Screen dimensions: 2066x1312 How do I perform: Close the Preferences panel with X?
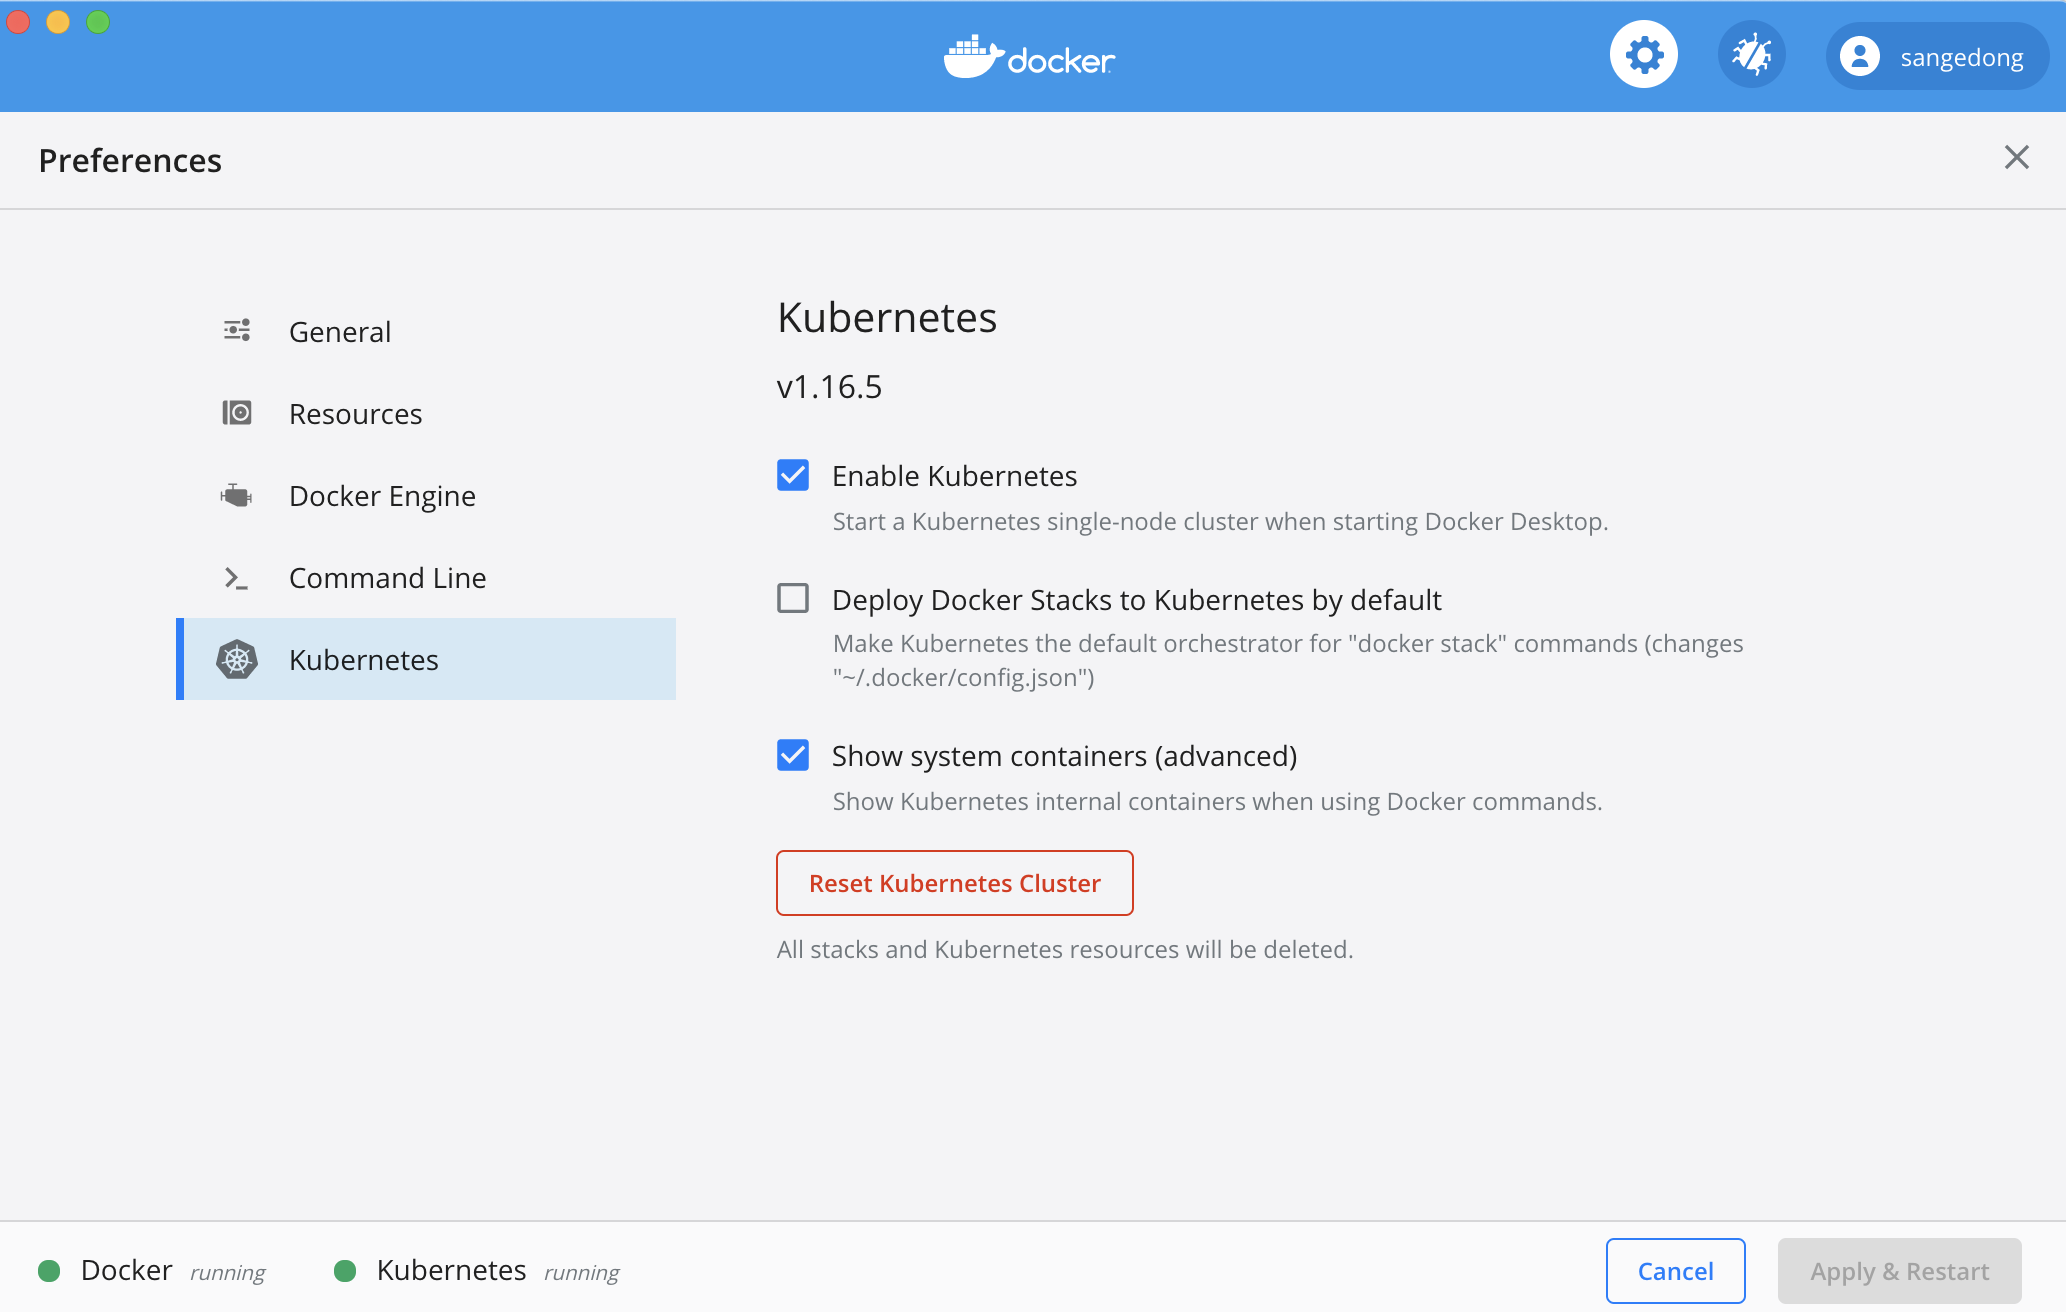pyautogui.click(x=2016, y=157)
